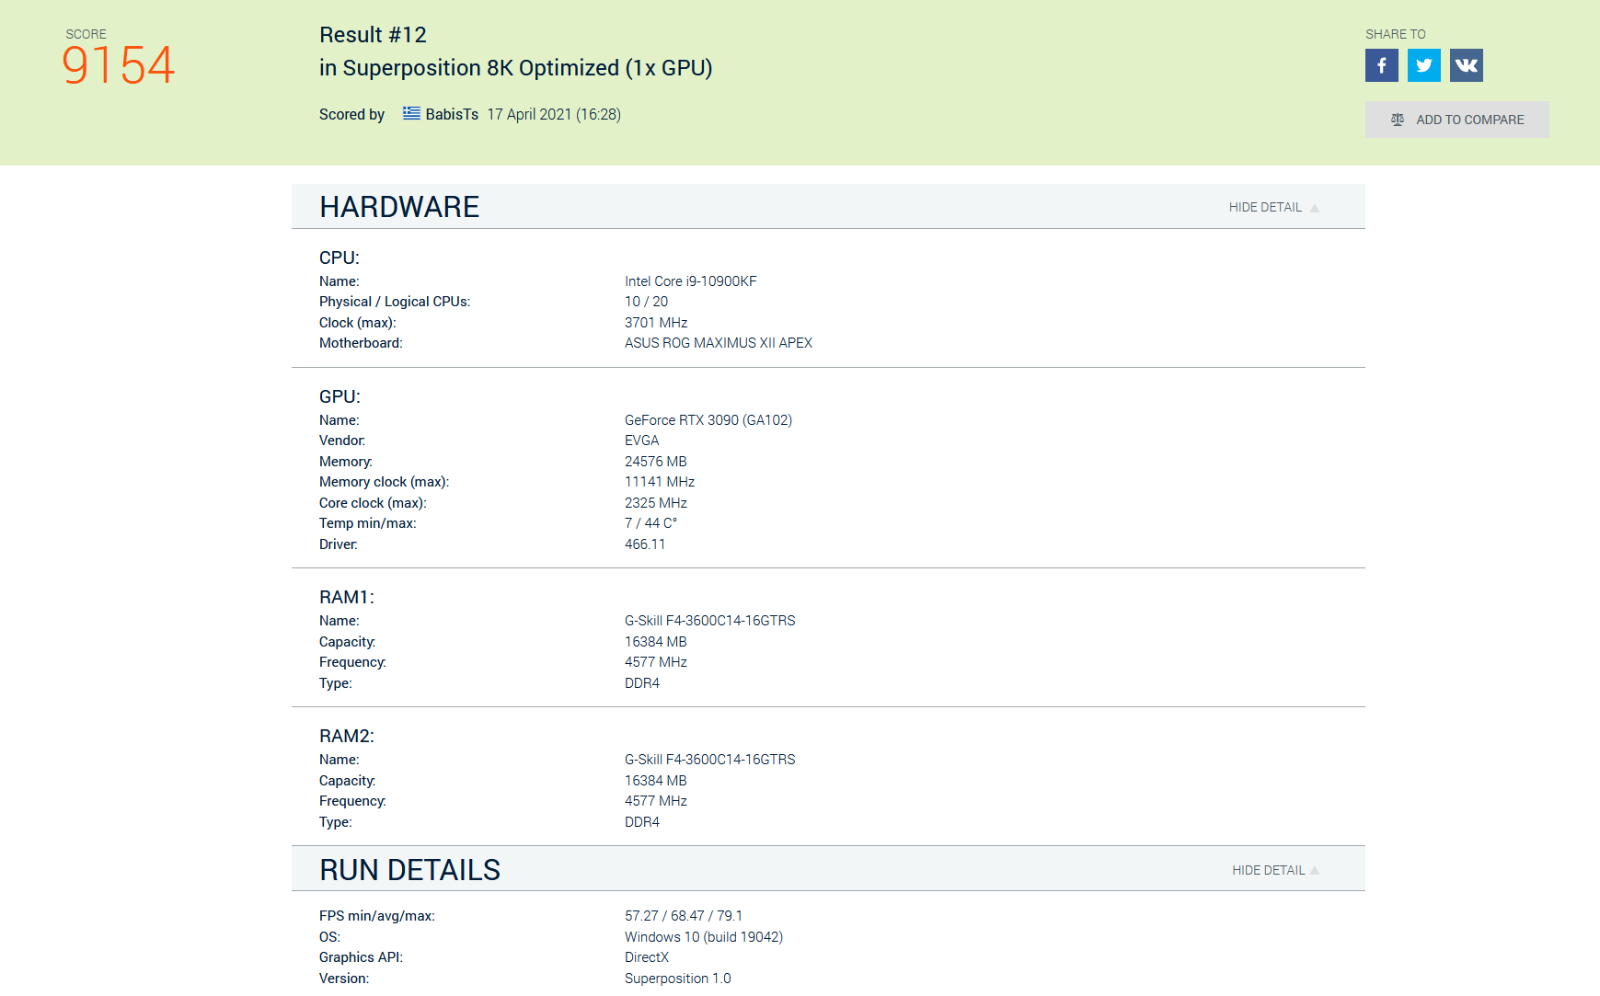Click the DirectX graphics API value
Image resolution: width=1600 pixels, height=996 pixels.
click(x=647, y=957)
